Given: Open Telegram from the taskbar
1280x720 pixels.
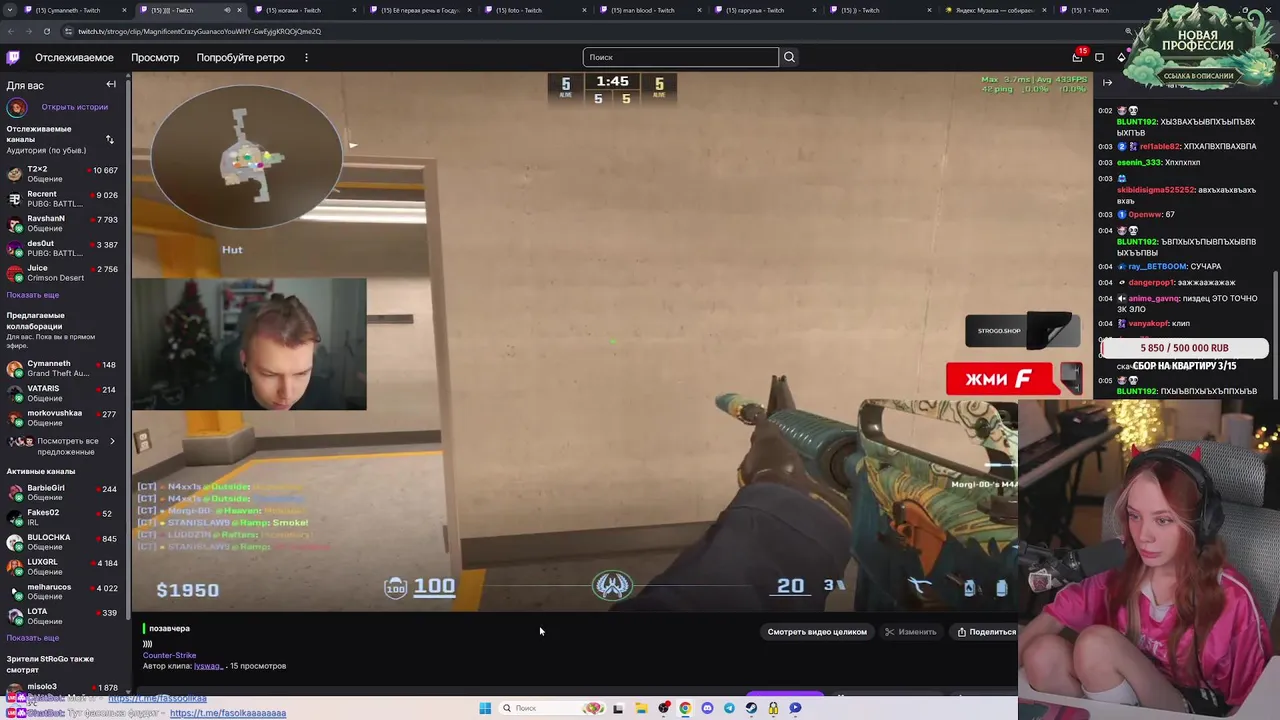Looking at the screenshot, I should [x=729, y=708].
